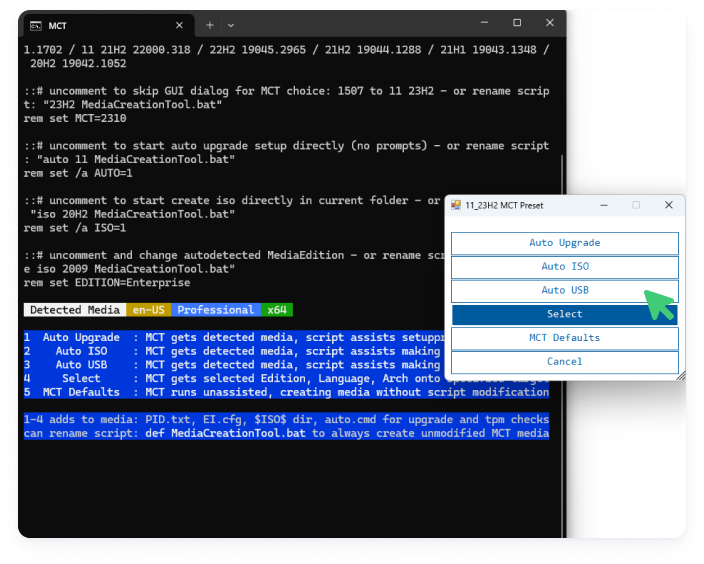
Task: Switch to the MCT terminal tab
Action: (x=109, y=26)
